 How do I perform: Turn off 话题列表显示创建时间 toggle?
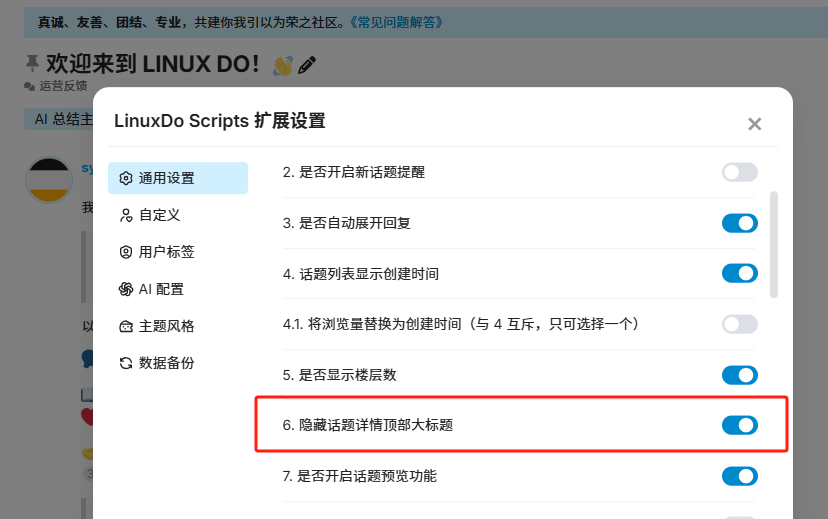pos(740,273)
